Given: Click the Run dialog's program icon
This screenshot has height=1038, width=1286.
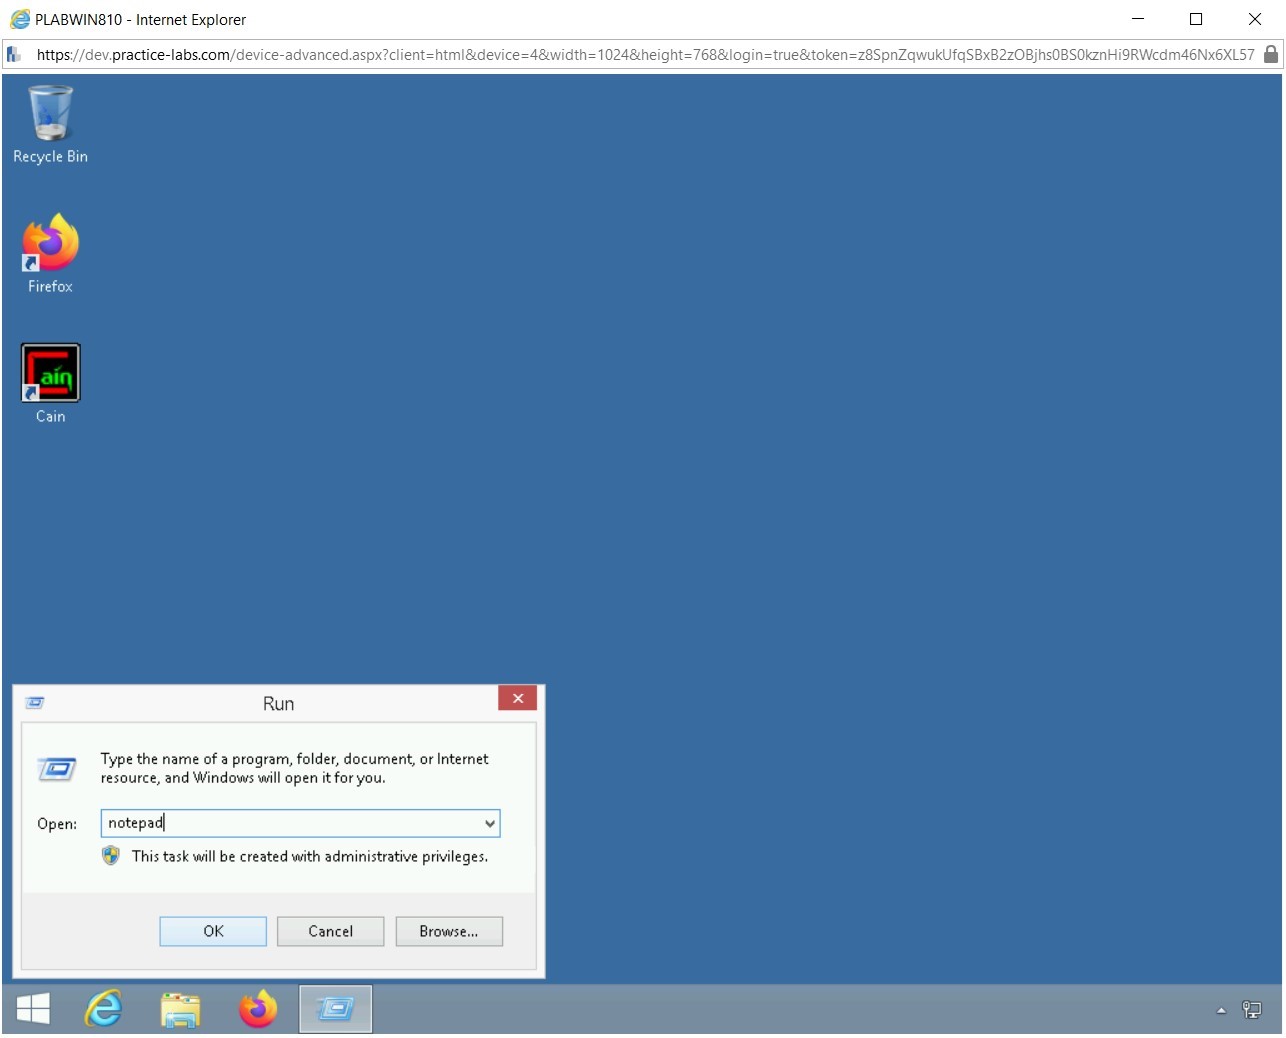Looking at the screenshot, I should pos(58,768).
